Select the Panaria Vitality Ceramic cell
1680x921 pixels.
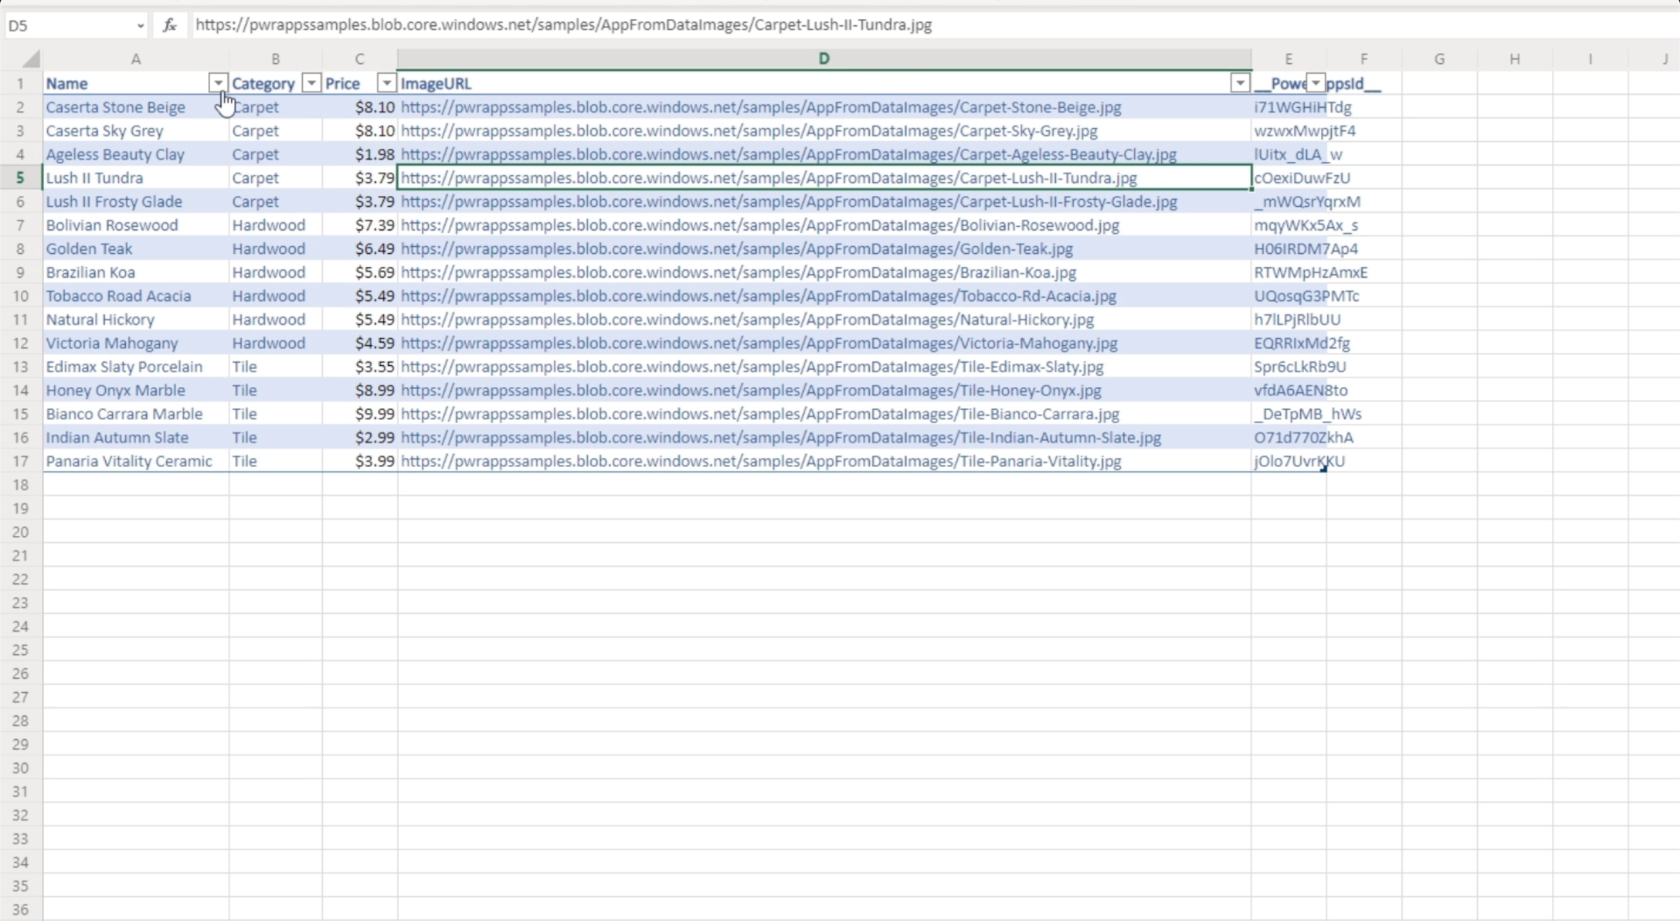[136, 461]
